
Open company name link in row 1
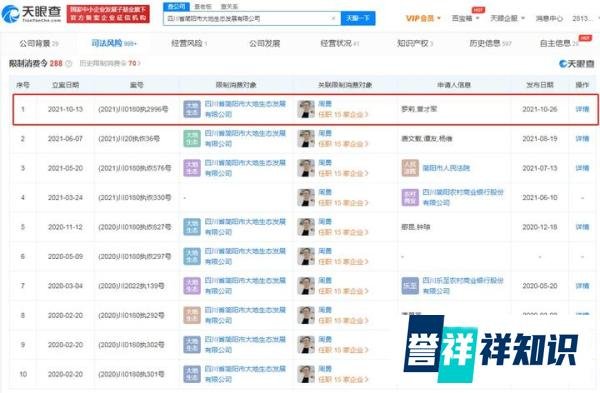tap(245, 109)
